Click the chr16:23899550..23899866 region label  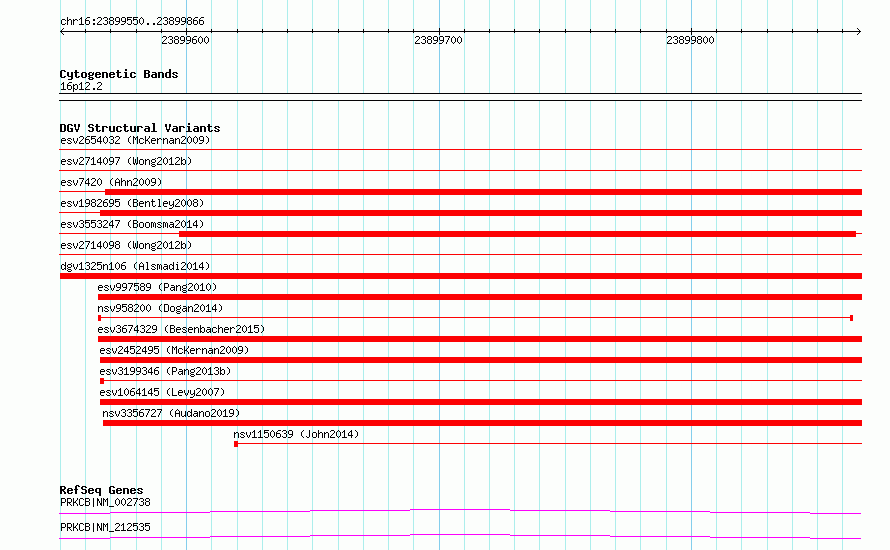(132, 21)
